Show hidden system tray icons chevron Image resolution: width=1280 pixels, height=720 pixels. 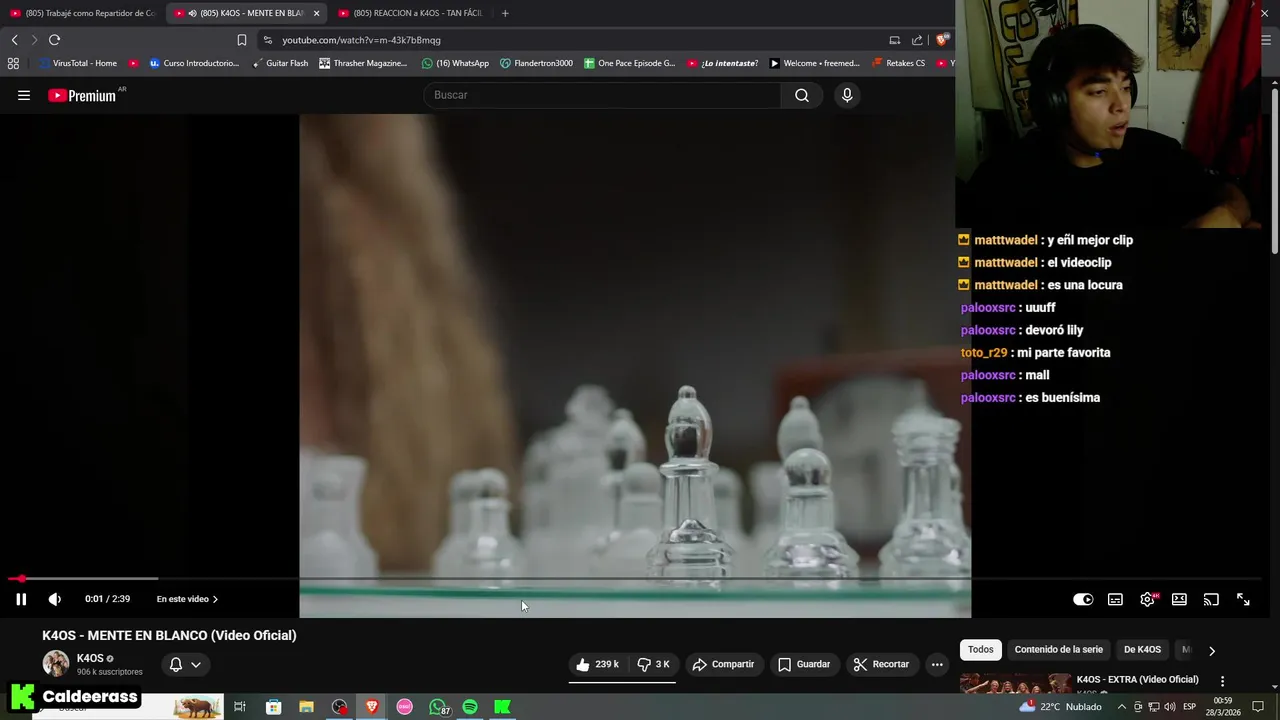(x=1121, y=707)
